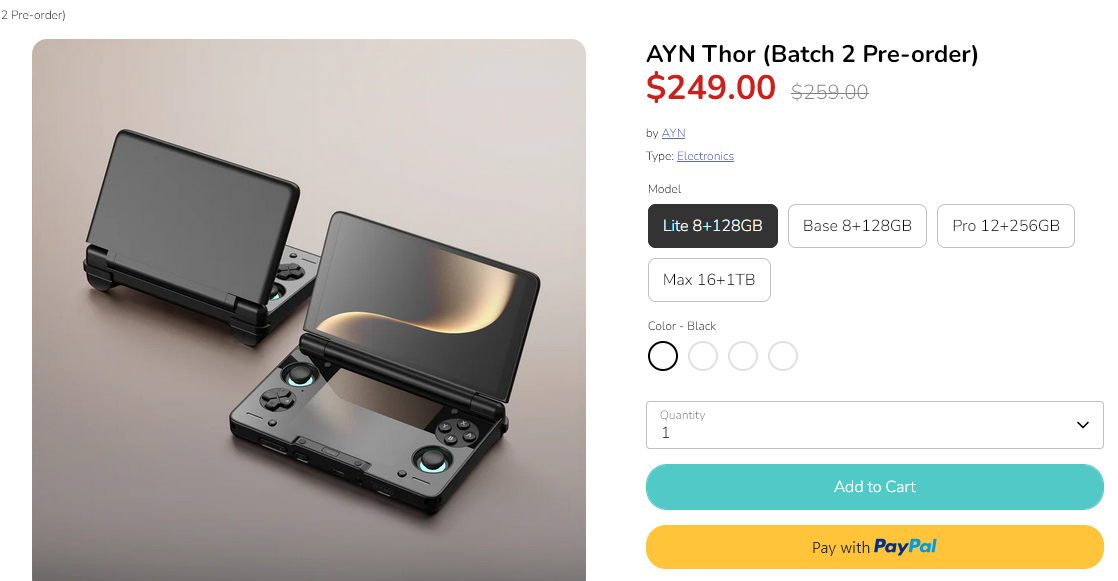Pay with PayPal button
Screen dimensions: 1118x581
875,547
